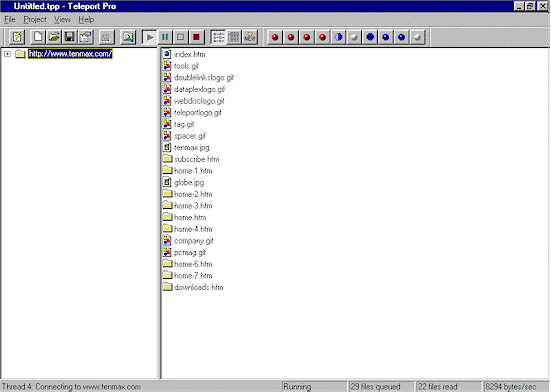The height and width of the screenshot is (392, 551).
Task: Select home-6.htm entry
Action: tap(193, 264)
